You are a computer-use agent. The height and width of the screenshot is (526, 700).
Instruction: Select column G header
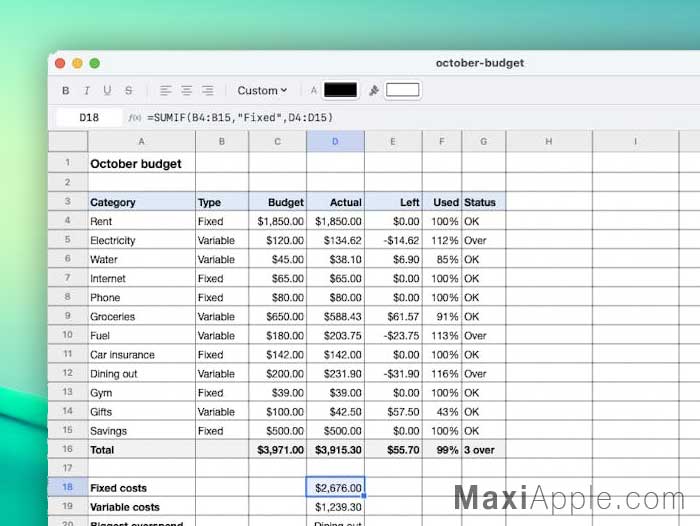coord(483,142)
